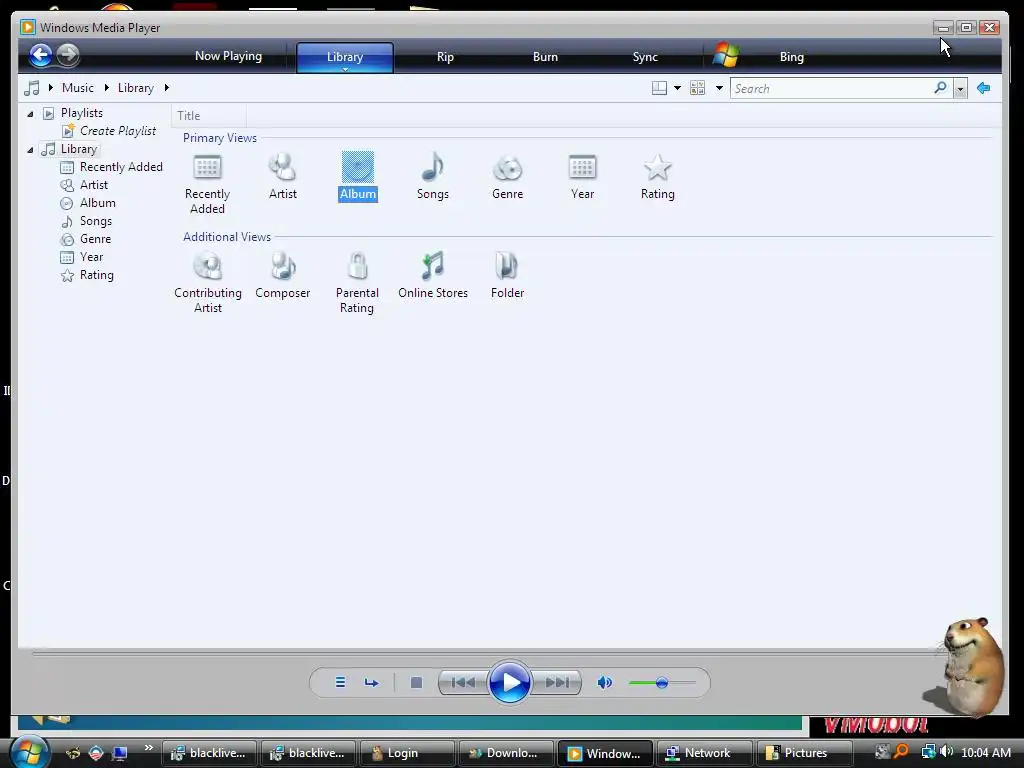Skip to next track

click(x=557, y=682)
